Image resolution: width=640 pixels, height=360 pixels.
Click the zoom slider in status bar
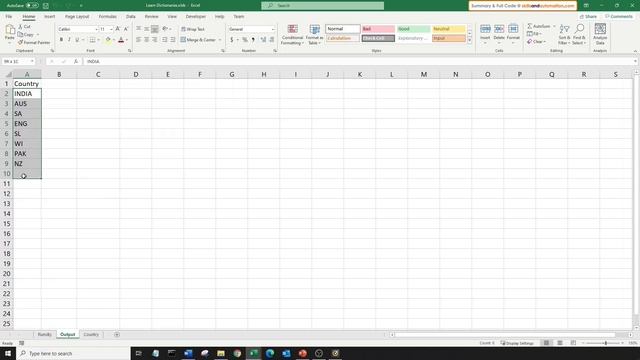point(605,343)
